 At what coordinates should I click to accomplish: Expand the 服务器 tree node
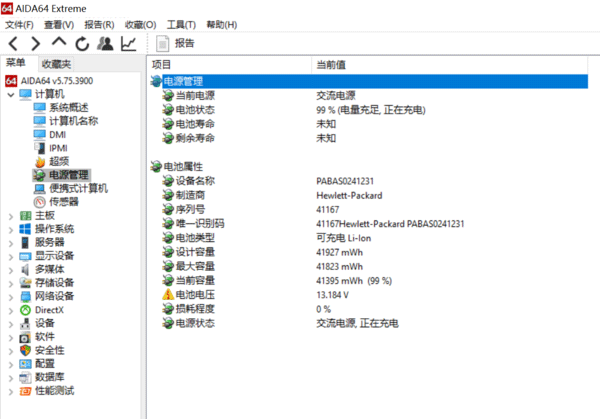[11, 243]
